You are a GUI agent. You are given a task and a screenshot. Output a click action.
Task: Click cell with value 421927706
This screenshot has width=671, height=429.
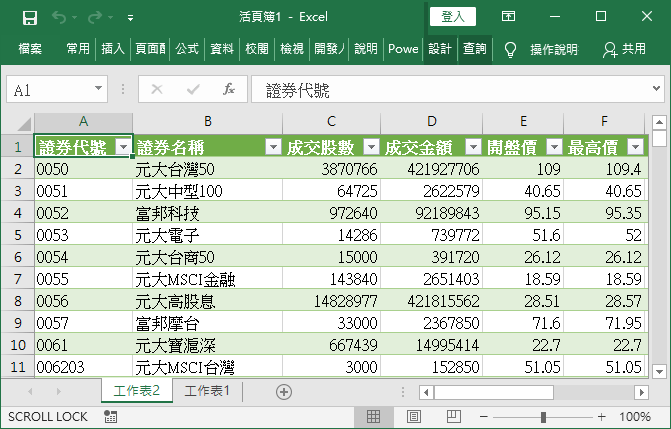pos(431,170)
